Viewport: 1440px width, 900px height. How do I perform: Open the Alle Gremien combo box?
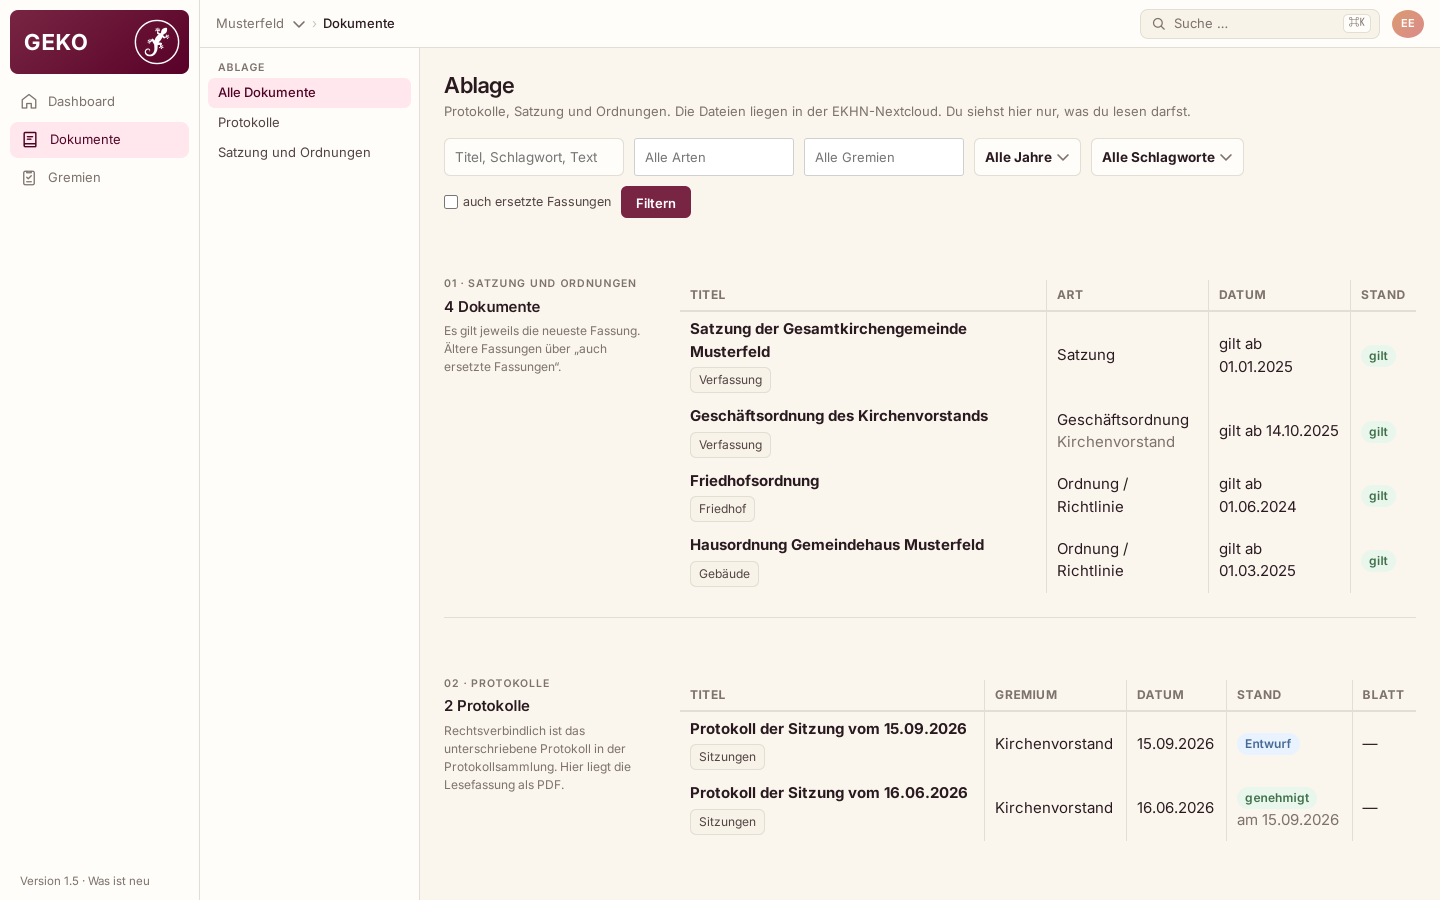tap(884, 157)
